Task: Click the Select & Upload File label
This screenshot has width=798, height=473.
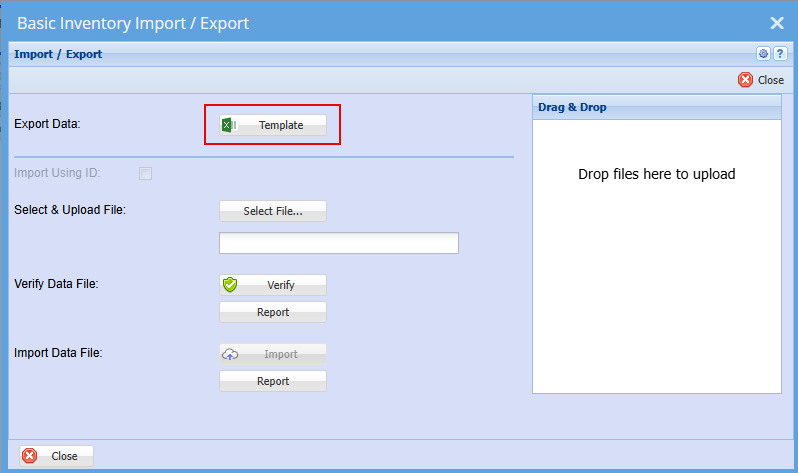Action: click(70, 210)
